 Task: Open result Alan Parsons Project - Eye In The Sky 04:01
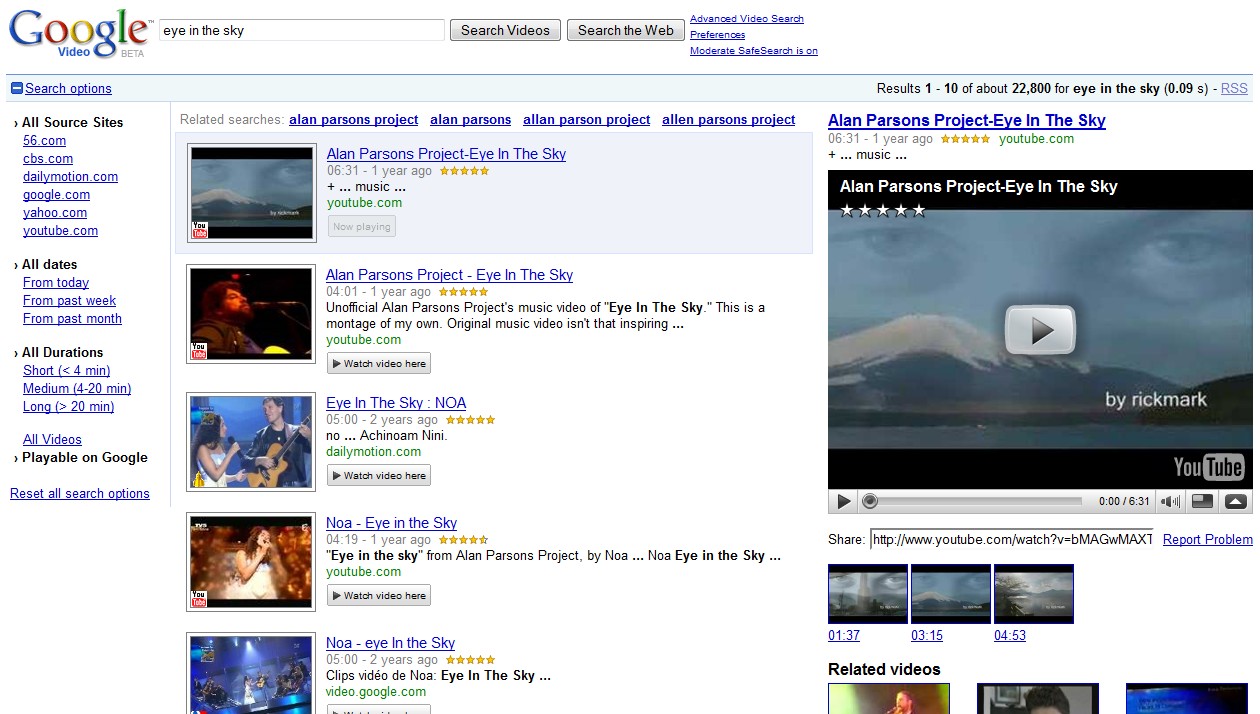point(449,275)
